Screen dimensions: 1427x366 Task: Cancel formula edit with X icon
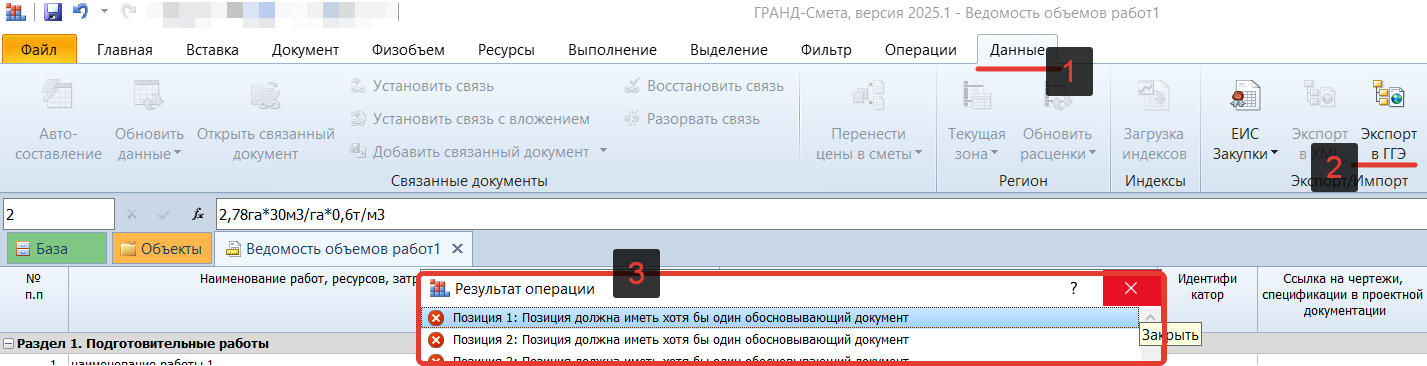[x=132, y=214]
